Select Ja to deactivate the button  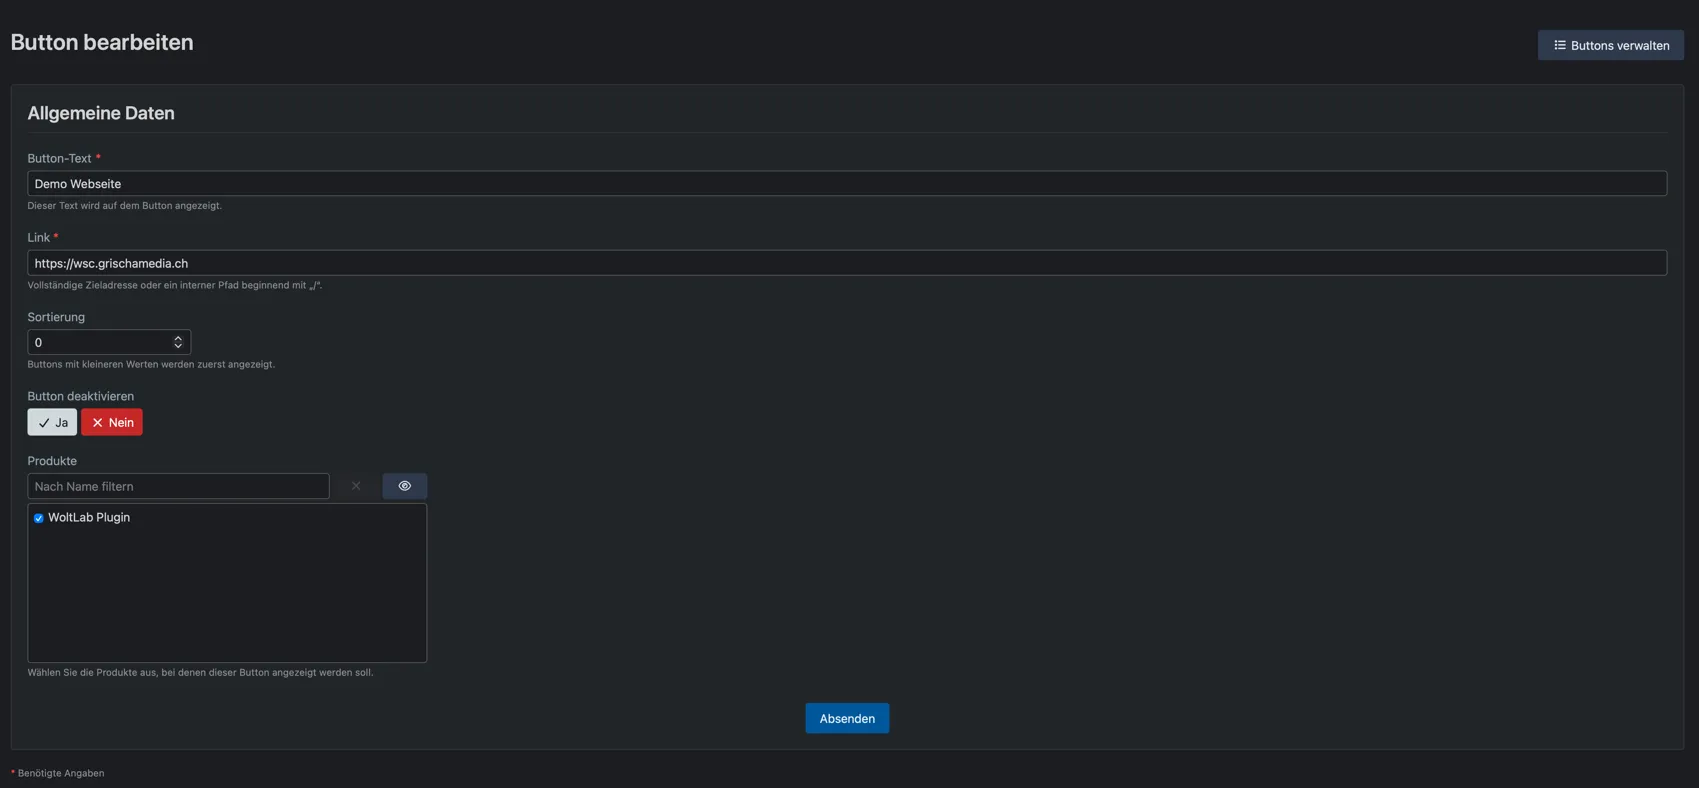click(x=52, y=422)
